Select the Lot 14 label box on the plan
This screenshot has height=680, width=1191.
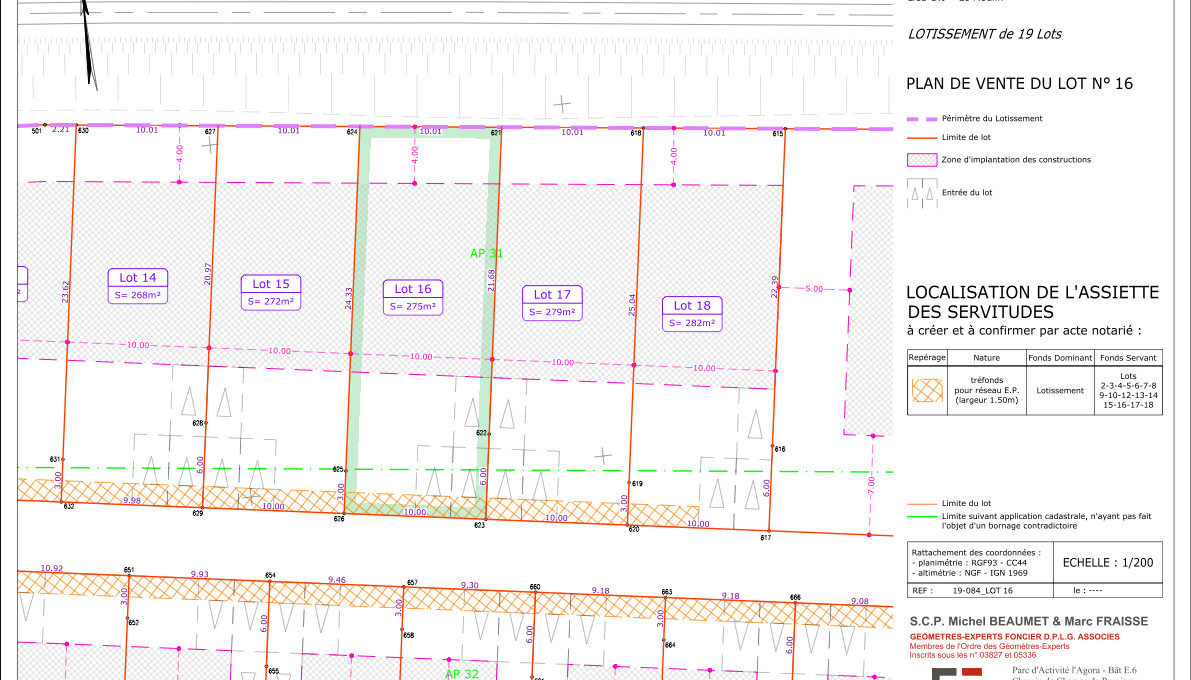point(137,286)
